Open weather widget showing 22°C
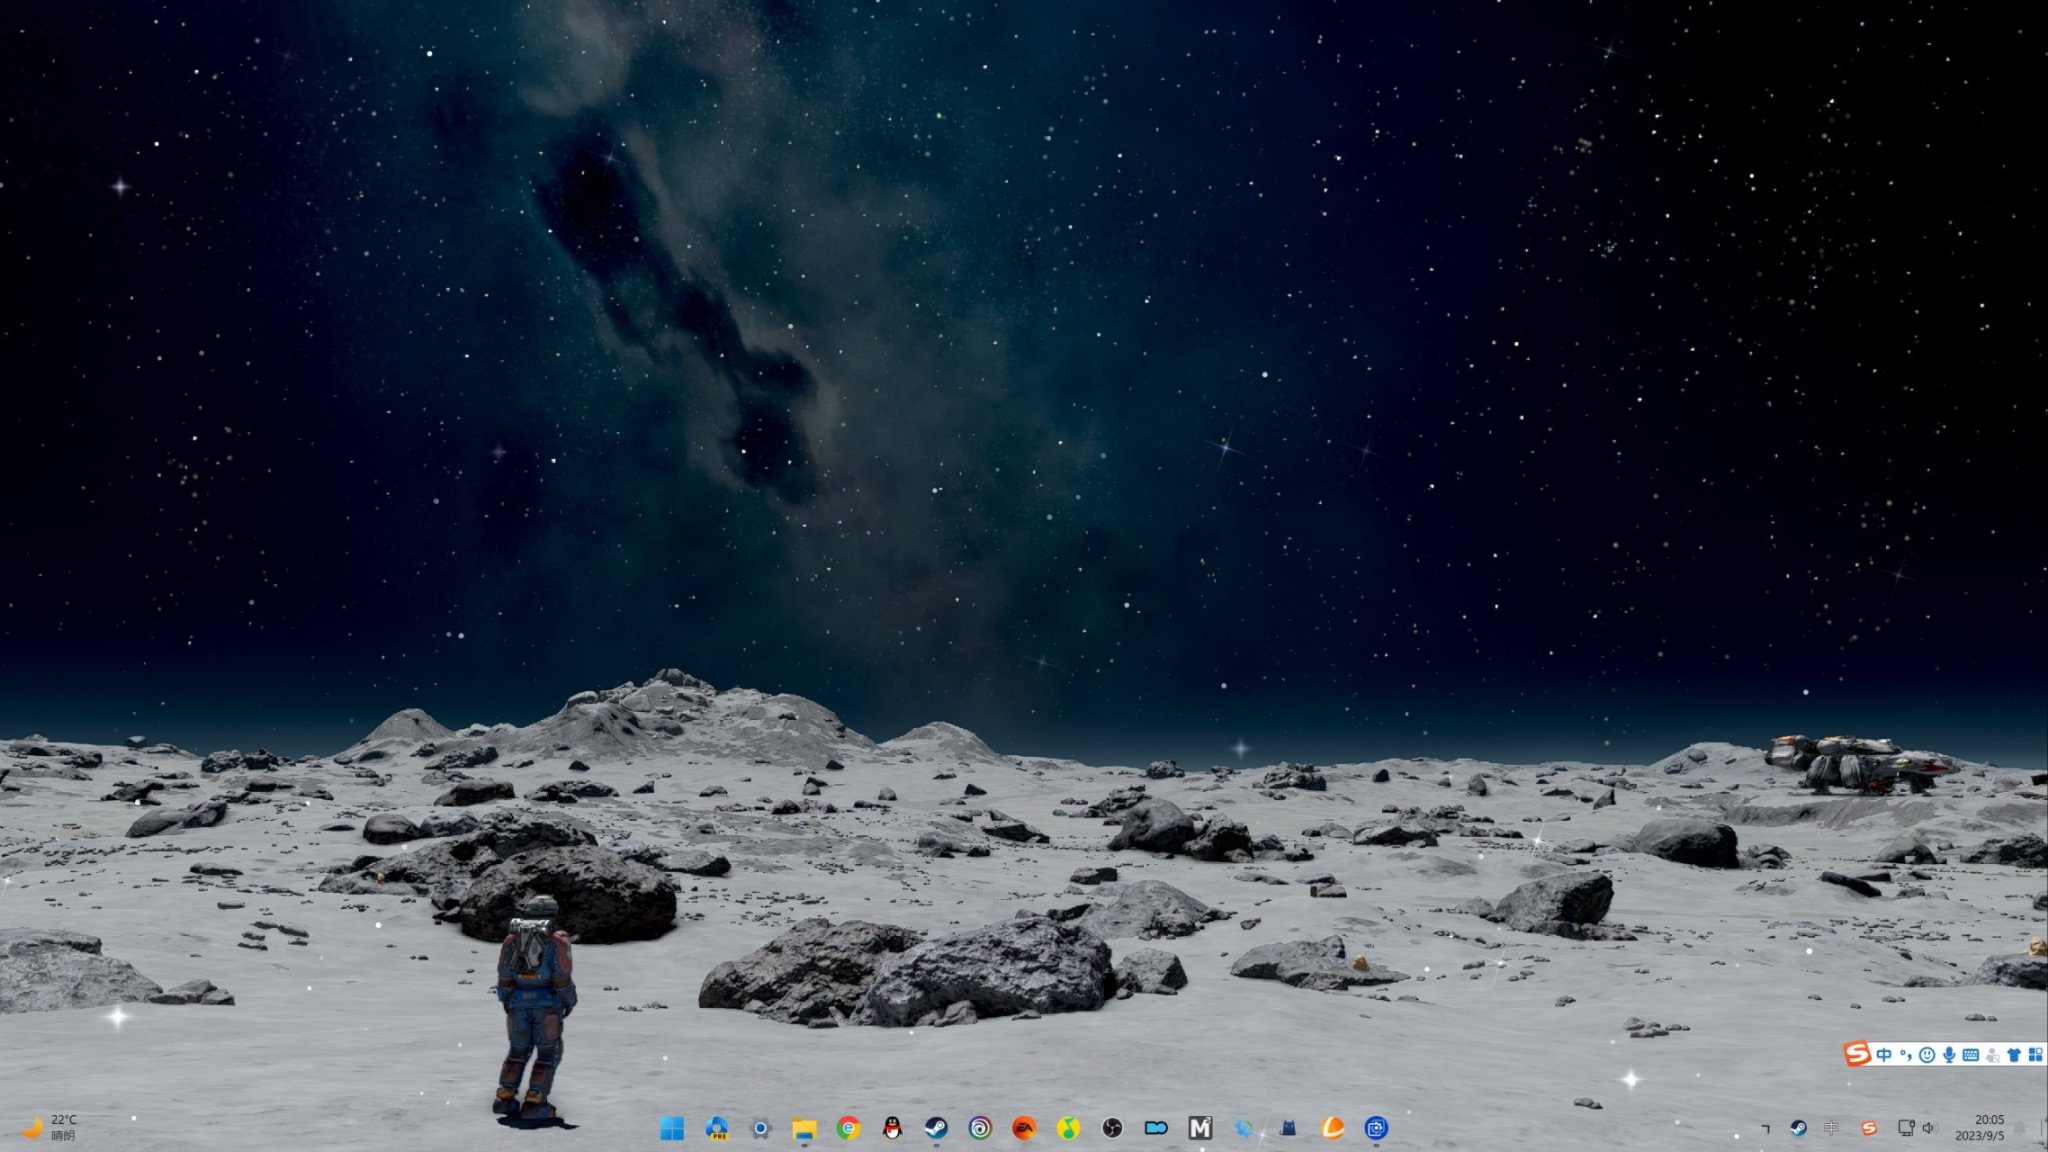This screenshot has width=2048, height=1152. tap(50, 1127)
